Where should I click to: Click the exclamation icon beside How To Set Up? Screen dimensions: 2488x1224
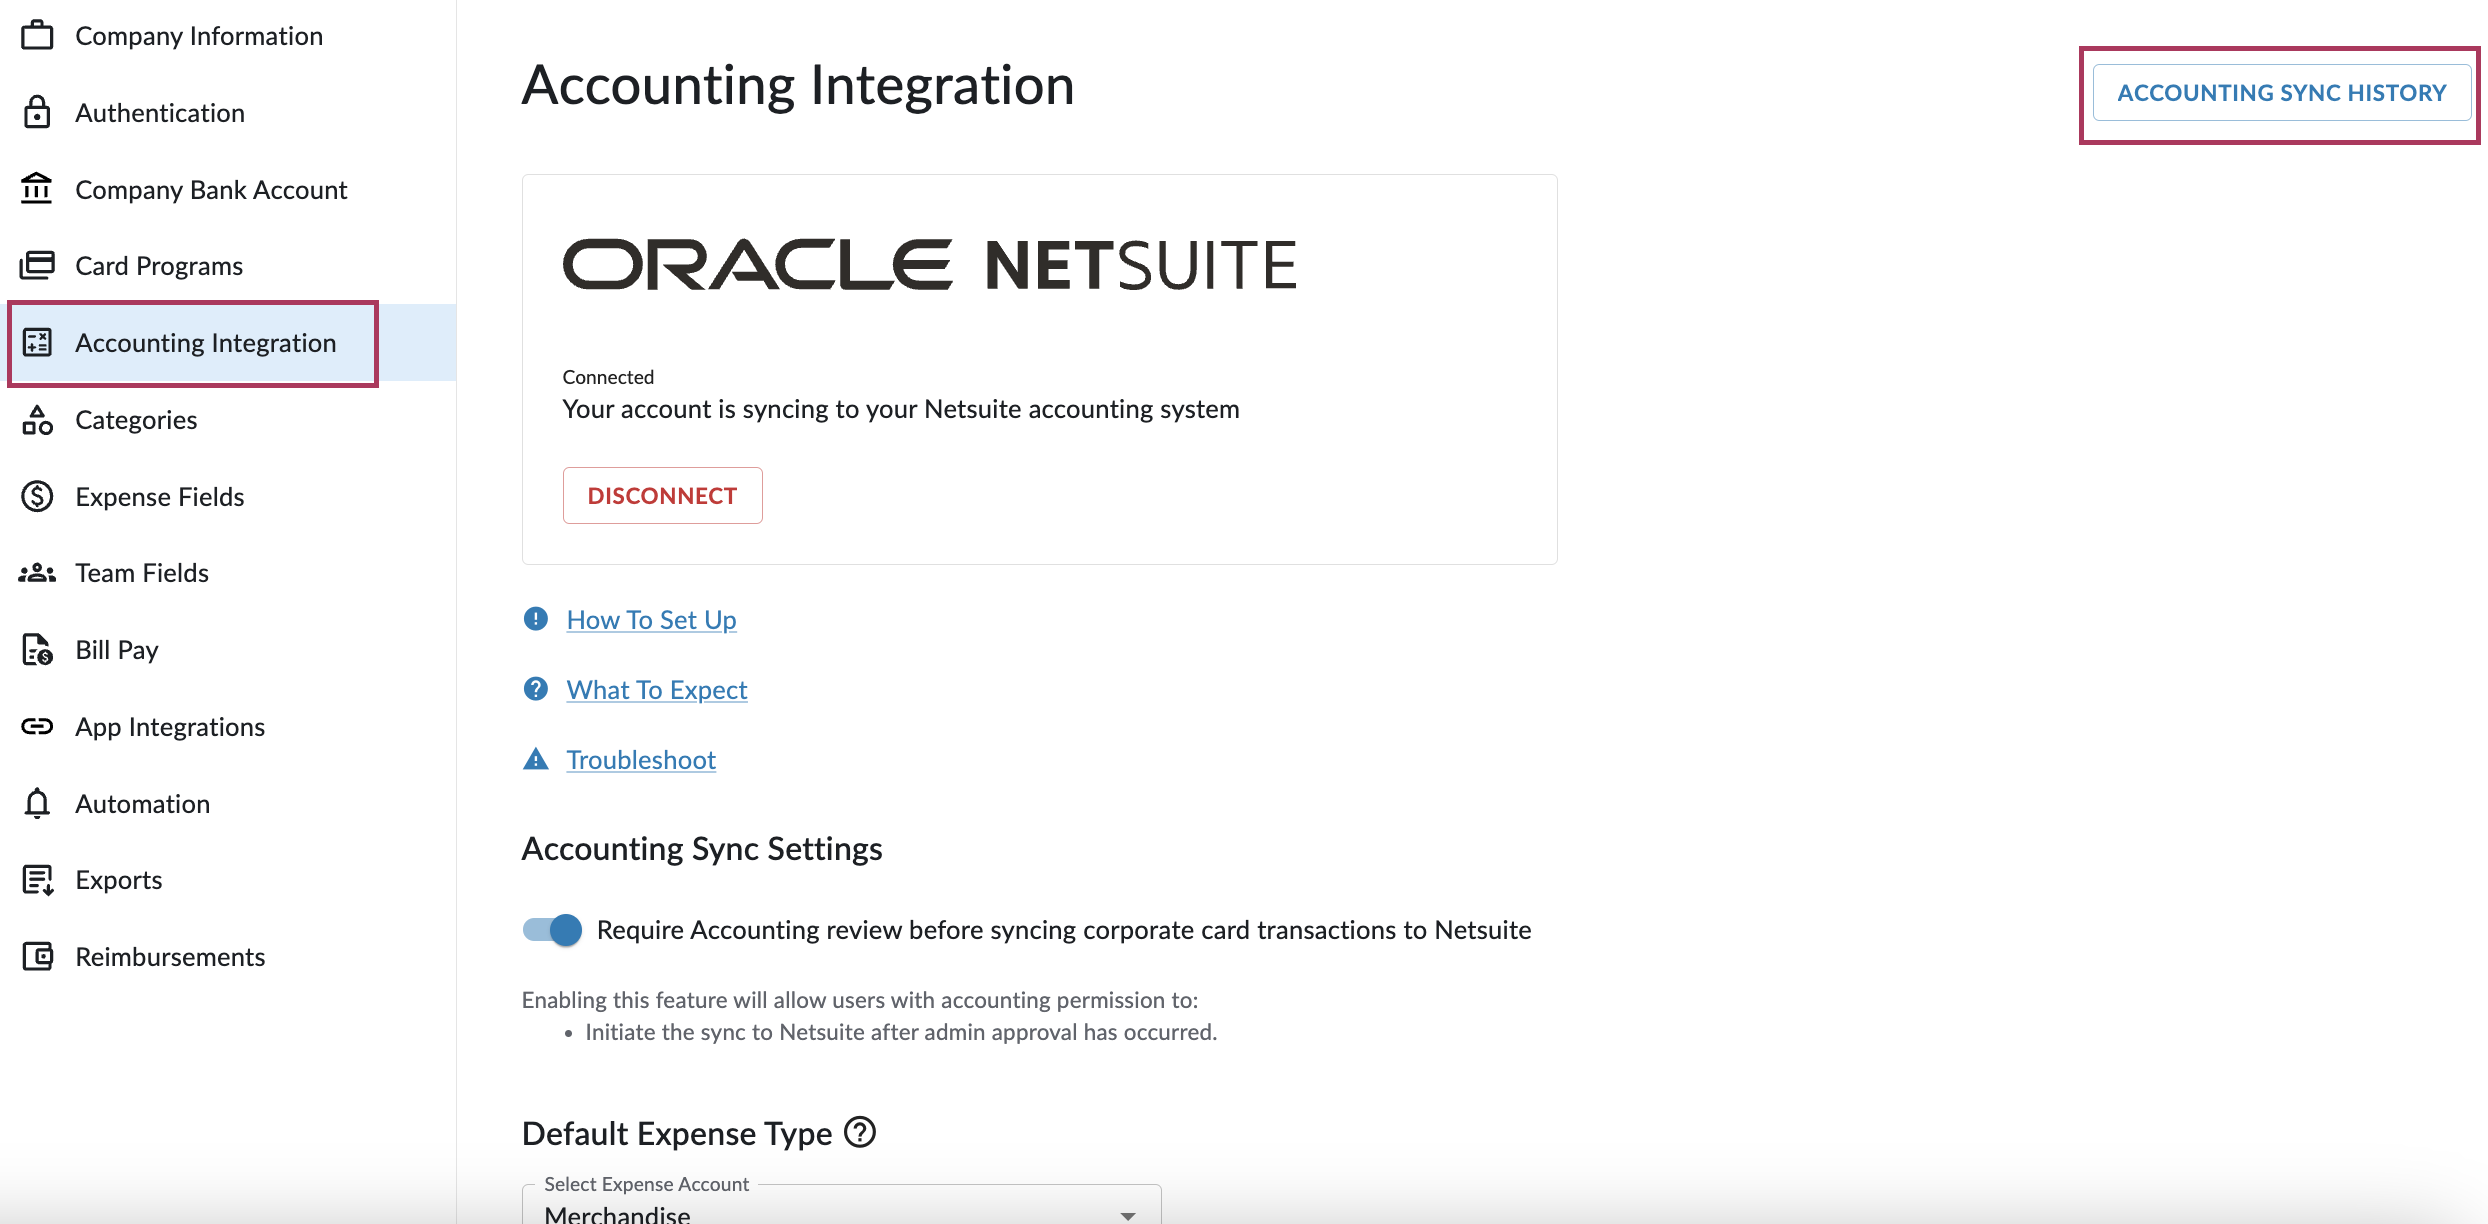point(536,619)
